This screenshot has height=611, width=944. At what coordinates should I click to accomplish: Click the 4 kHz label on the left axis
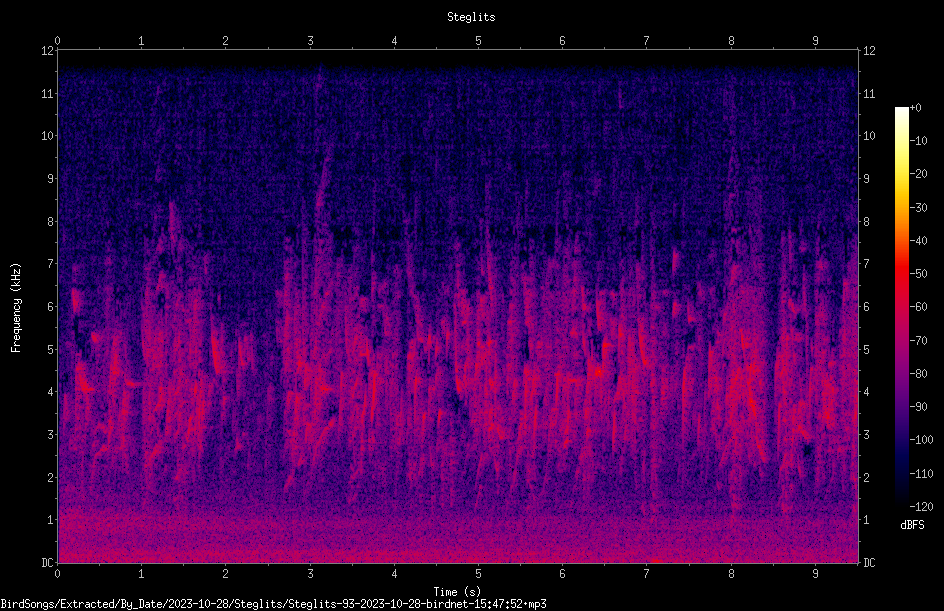pyautogui.click(x=51, y=392)
